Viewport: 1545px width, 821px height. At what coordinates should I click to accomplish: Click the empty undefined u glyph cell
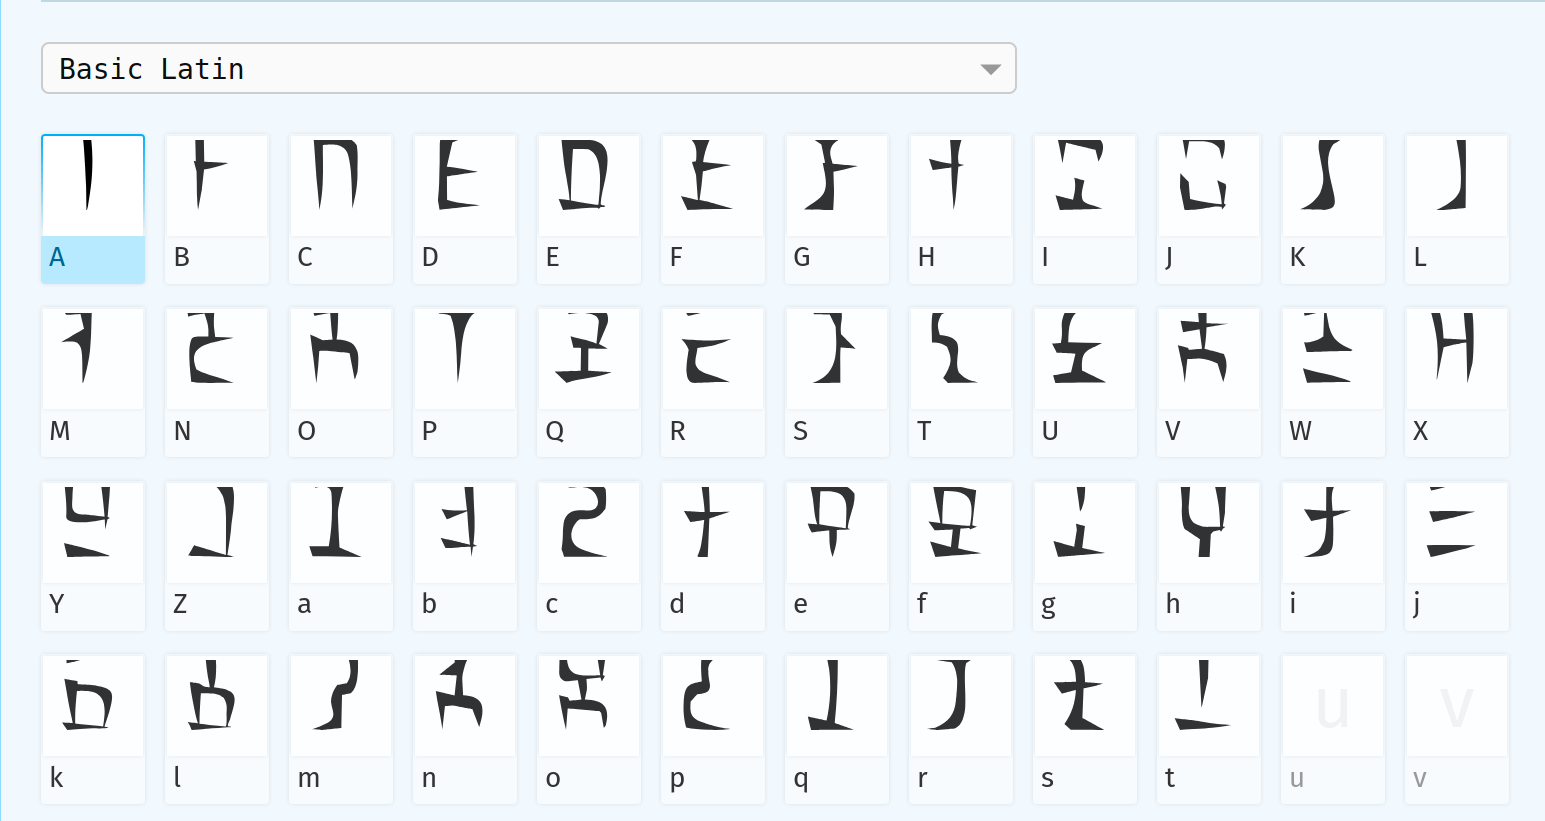tap(1333, 705)
